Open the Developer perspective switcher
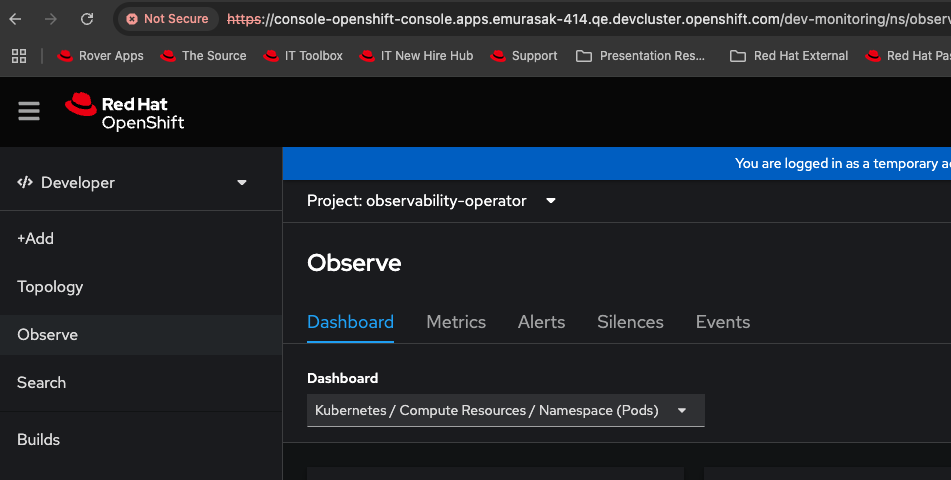 [133, 183]
